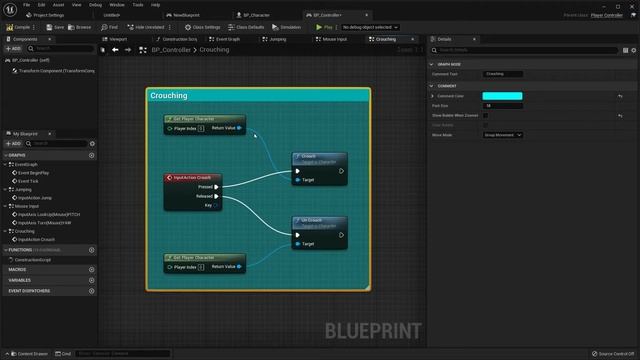
Task: Collapse the Comment section in Details
Action: (431, 86)
